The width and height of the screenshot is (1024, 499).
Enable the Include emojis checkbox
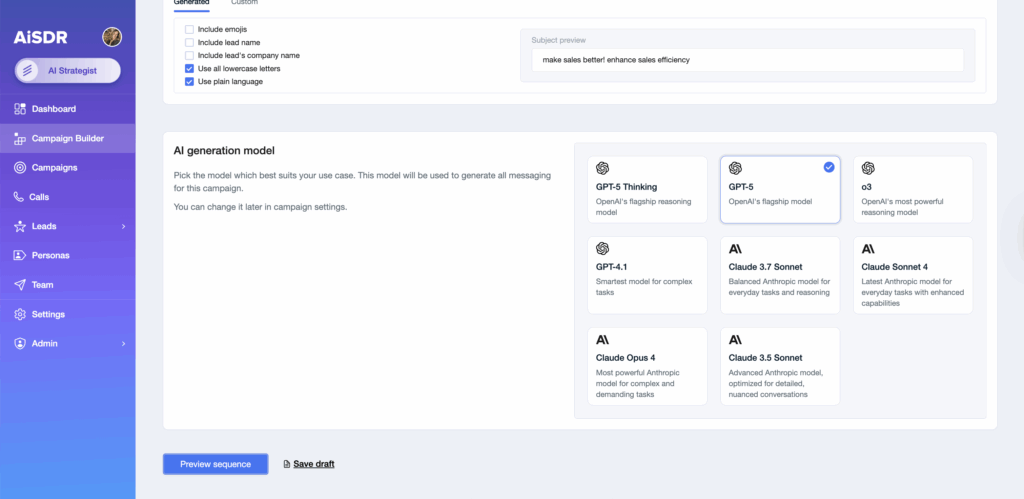click(189, 30)
